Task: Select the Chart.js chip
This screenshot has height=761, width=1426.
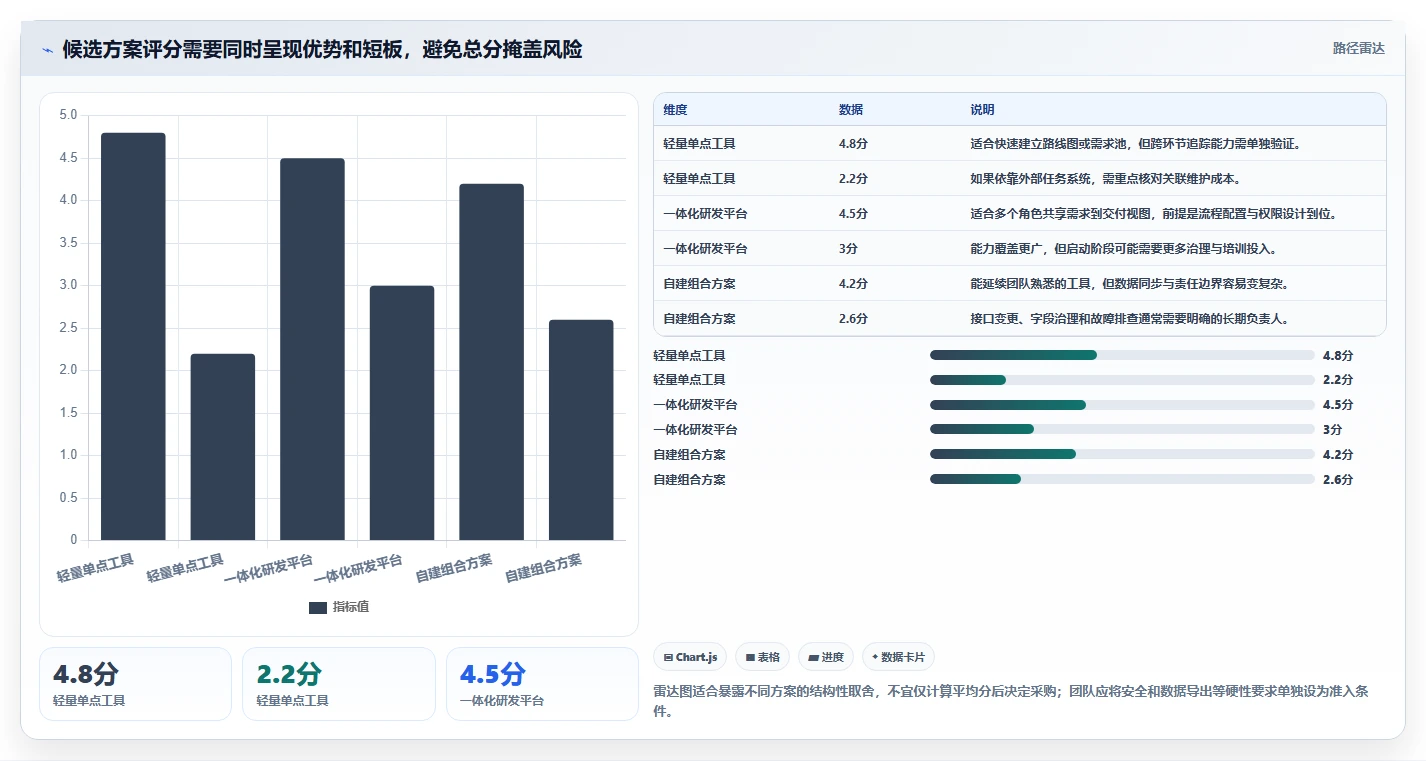Action: (690, 657)
